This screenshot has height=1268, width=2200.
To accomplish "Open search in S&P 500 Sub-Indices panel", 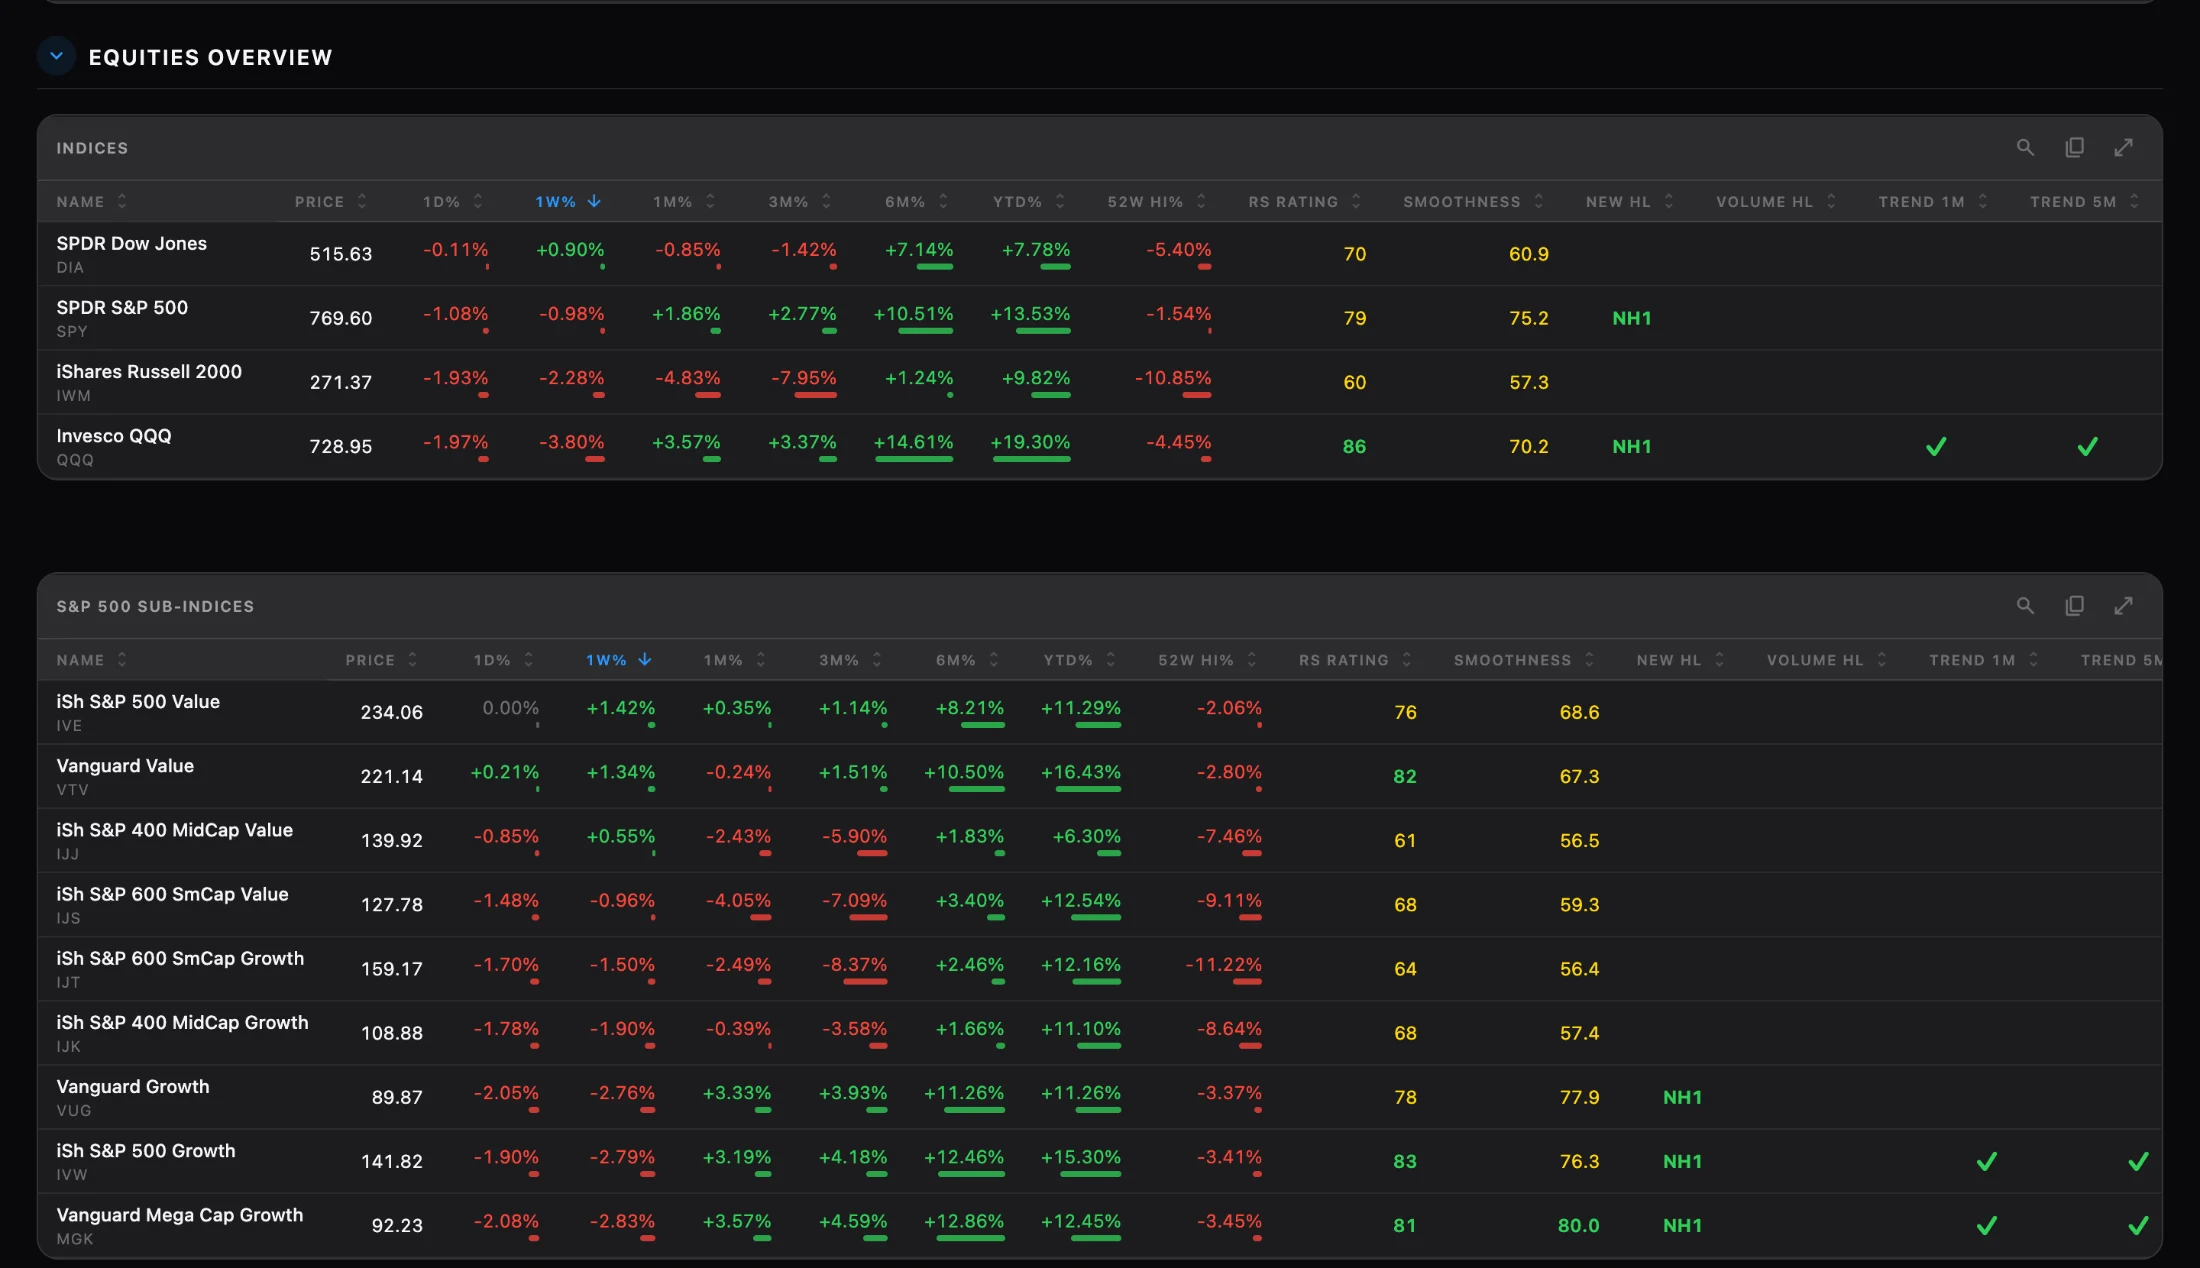I will click(2025, 605).
